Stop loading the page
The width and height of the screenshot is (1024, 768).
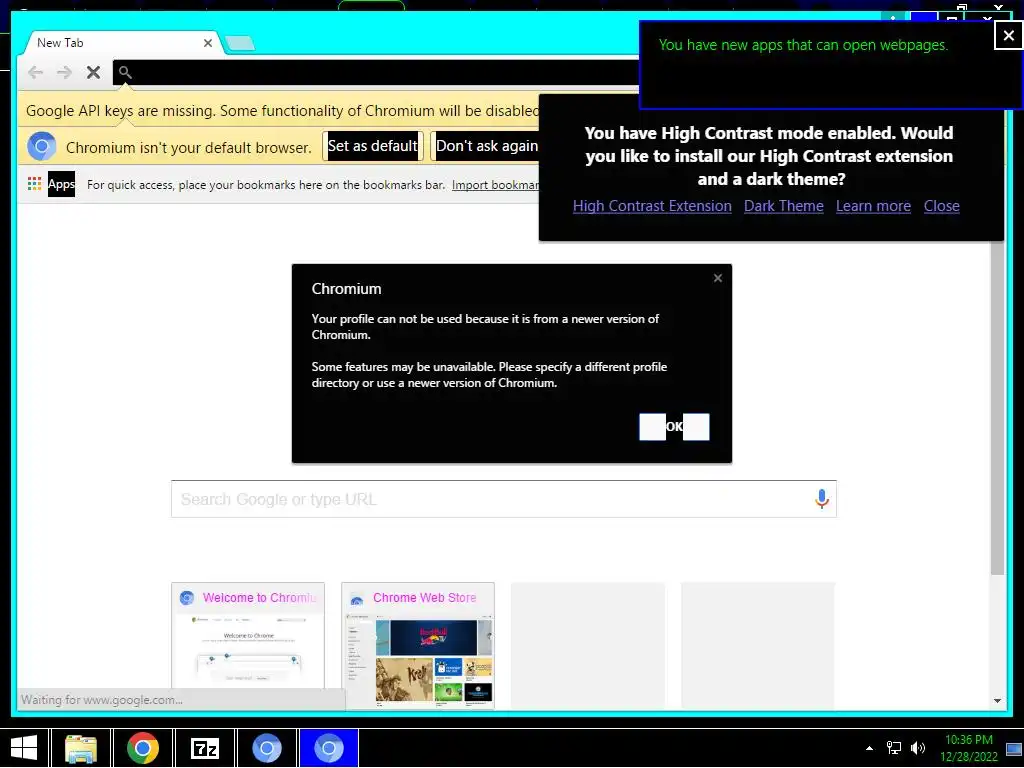click(93, 72)
